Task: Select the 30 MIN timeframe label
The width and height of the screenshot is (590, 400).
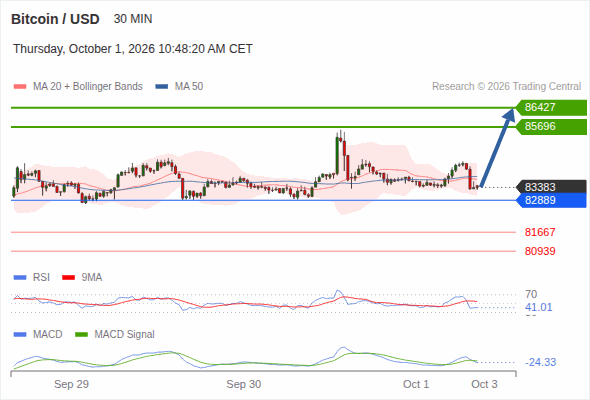Action: click(133, 19)
